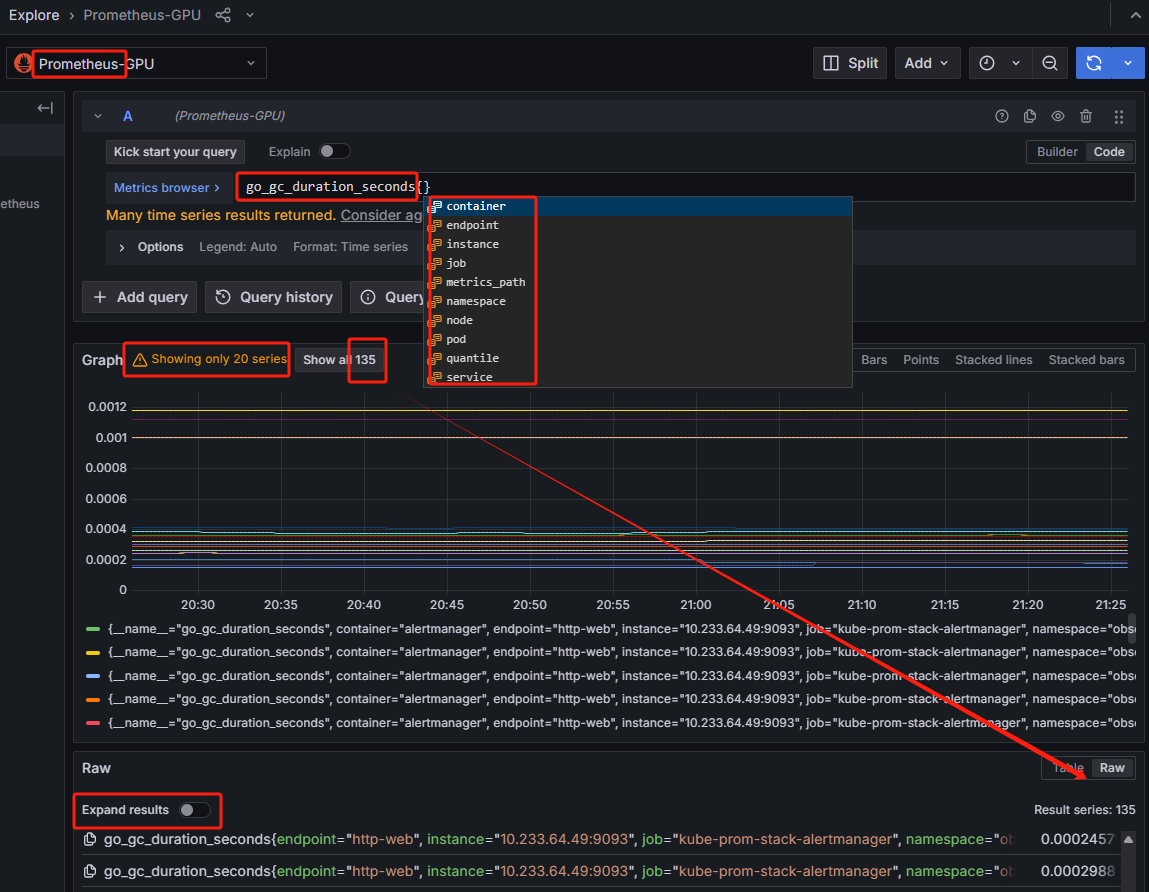Toggle the Explain switch
Screen dimensions: 1149x892
(x=335, y=151)
